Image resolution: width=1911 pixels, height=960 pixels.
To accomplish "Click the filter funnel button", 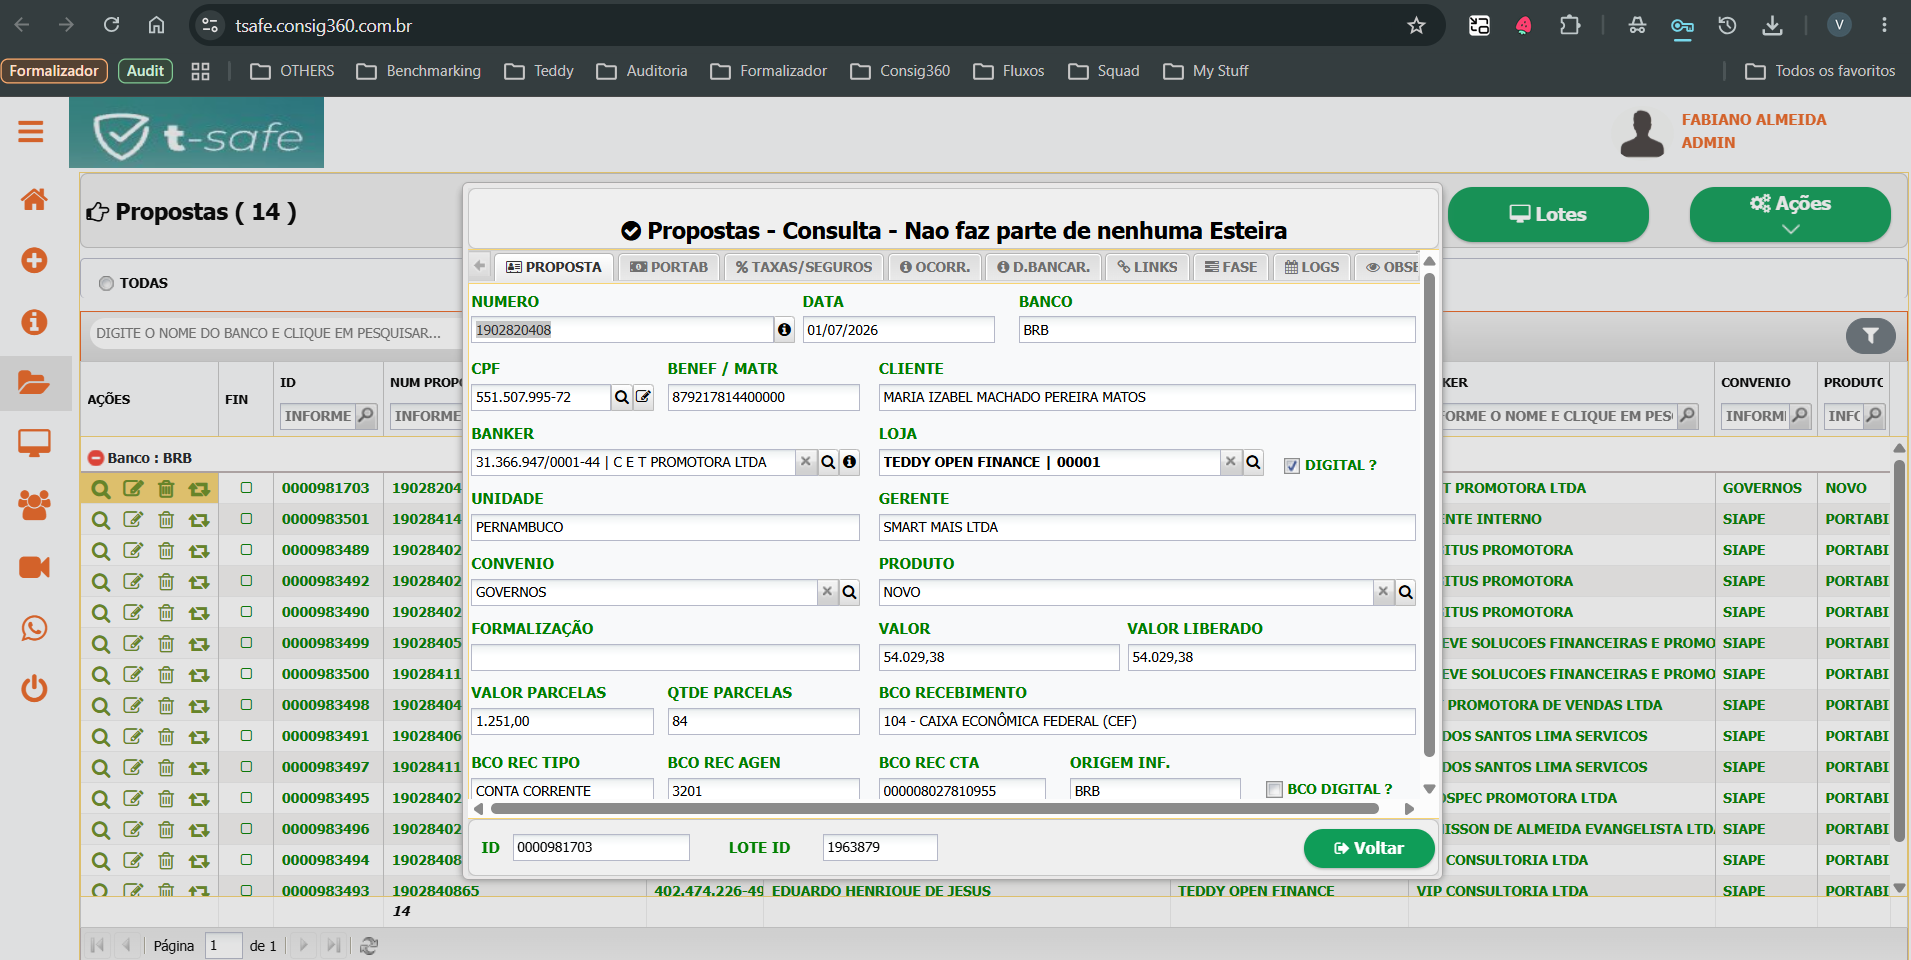I will (1870, 336).
